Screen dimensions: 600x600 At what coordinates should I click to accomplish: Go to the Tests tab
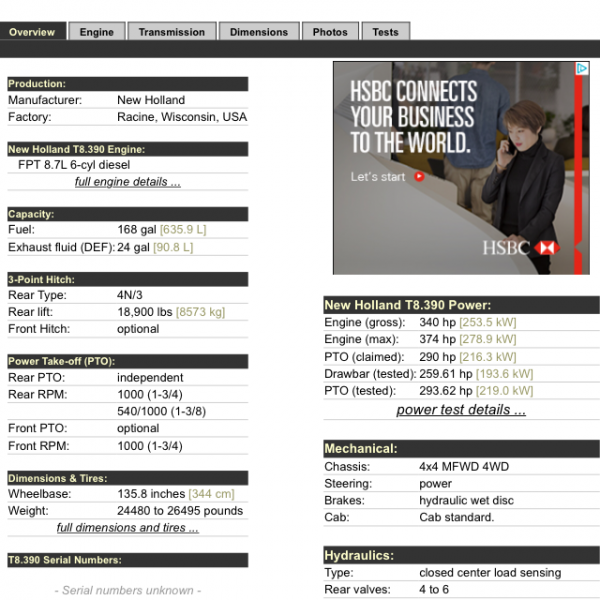coord(386,31)
